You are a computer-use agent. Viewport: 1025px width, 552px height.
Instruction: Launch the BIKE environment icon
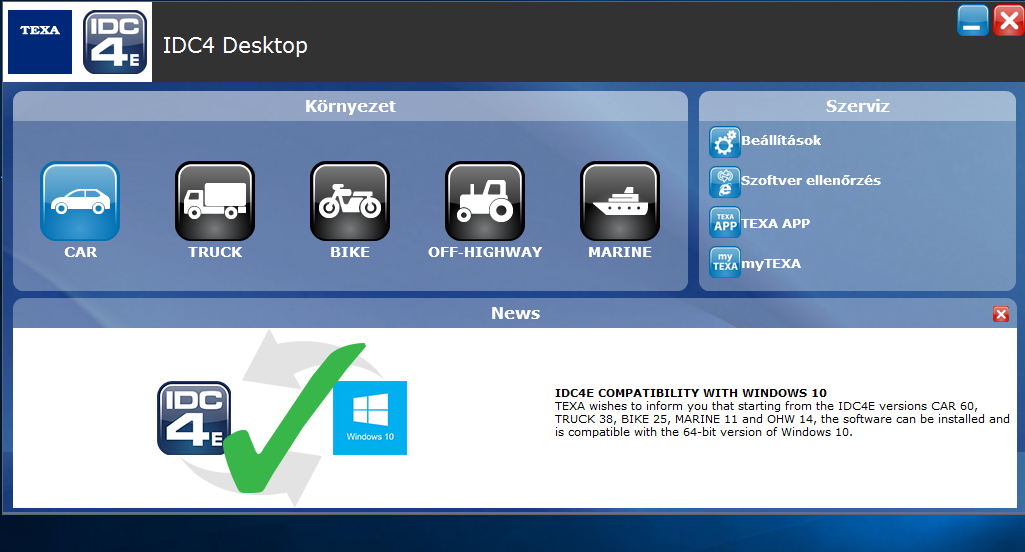tap(350, 201)
